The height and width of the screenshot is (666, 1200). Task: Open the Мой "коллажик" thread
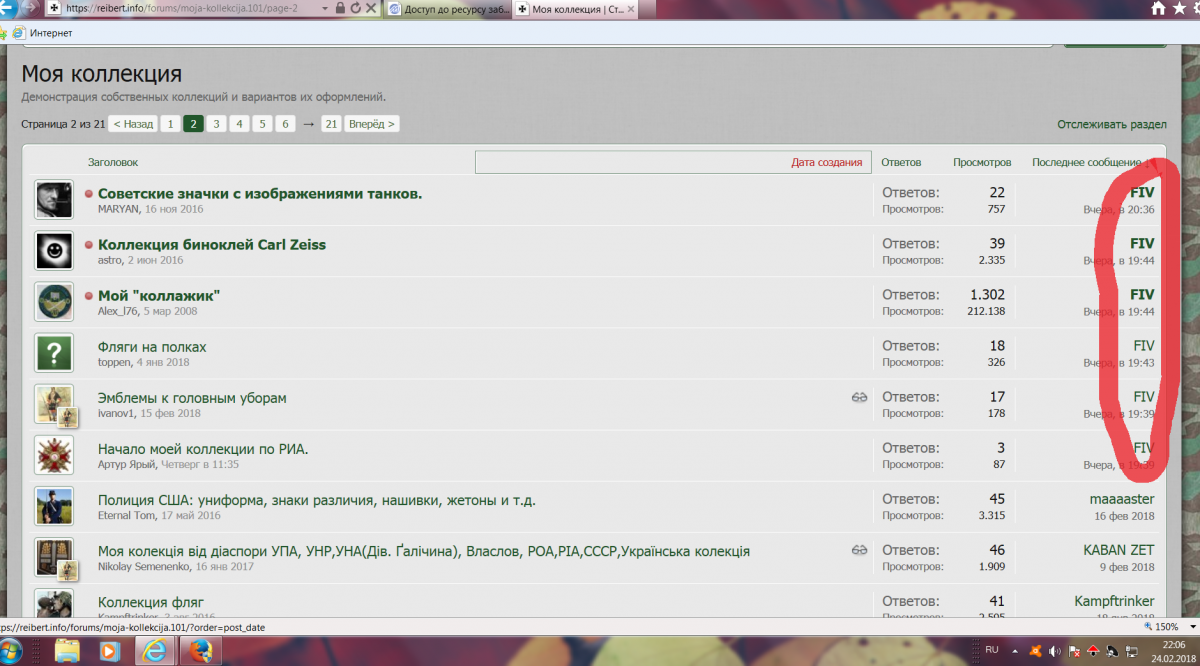coord(159,295)
